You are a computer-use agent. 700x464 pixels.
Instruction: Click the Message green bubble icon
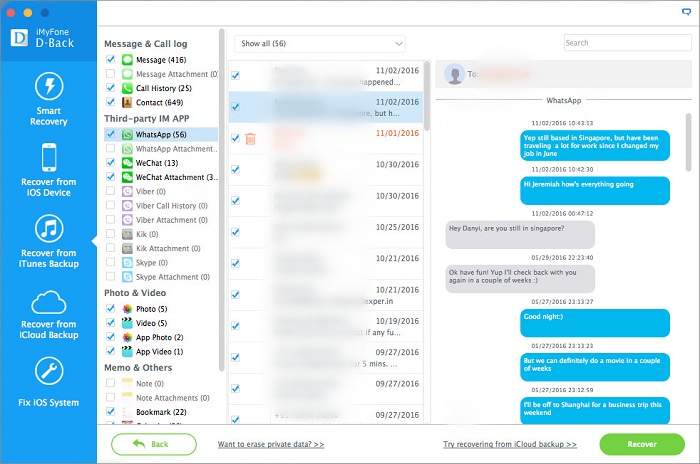(127, 60)
